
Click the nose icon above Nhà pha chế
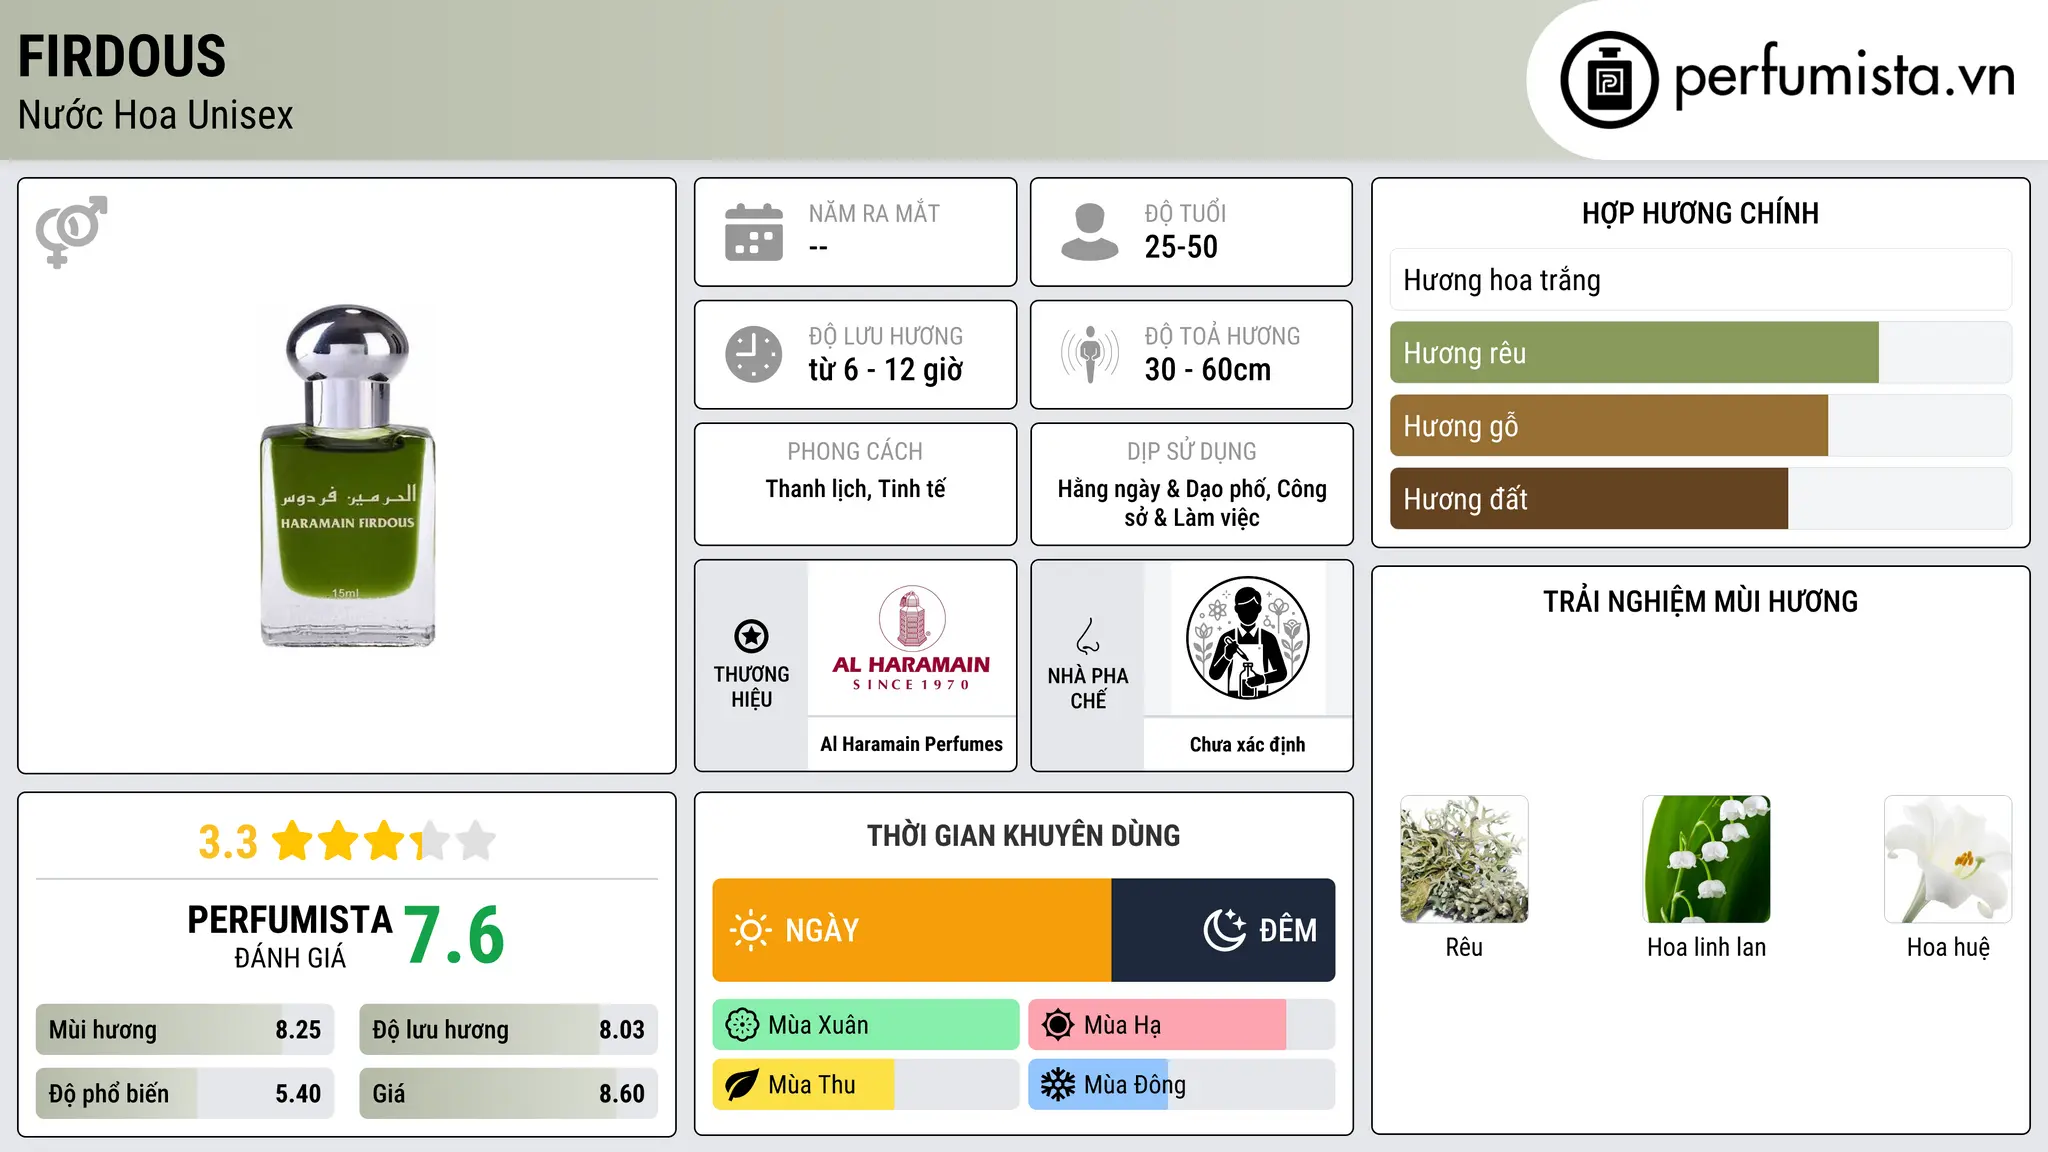click(1088, 636)
